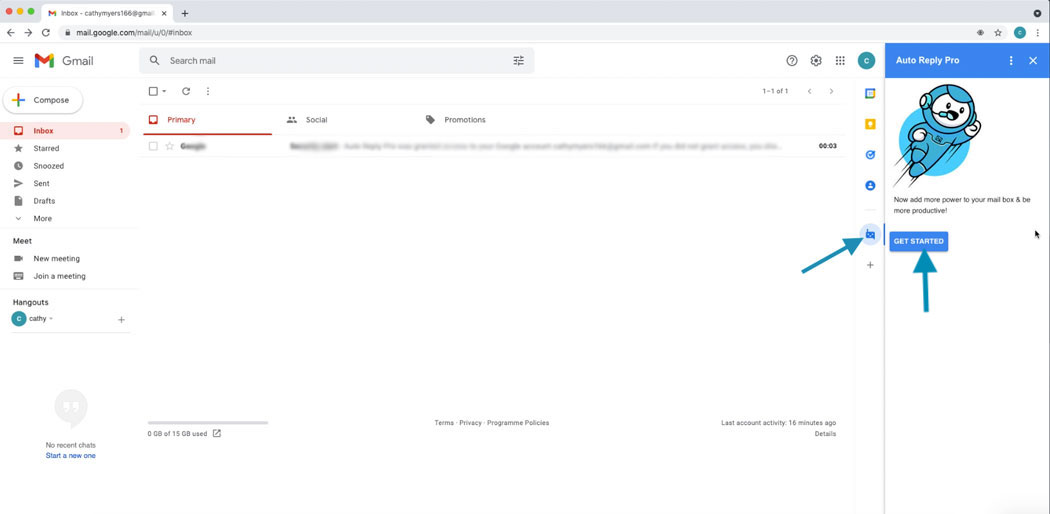Screen dimensions: 1050x514
Task: Get add-ons plus icon in side panel
Action: click(x=870, y=265)
